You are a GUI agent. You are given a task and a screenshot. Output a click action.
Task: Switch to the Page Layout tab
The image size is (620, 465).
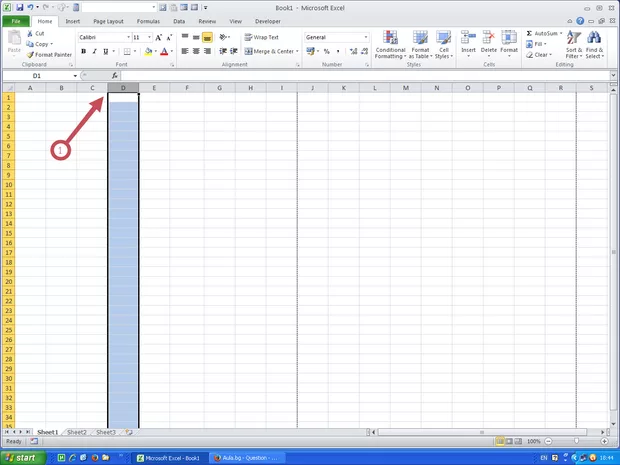pyautogui.click(x=108, y=21)
